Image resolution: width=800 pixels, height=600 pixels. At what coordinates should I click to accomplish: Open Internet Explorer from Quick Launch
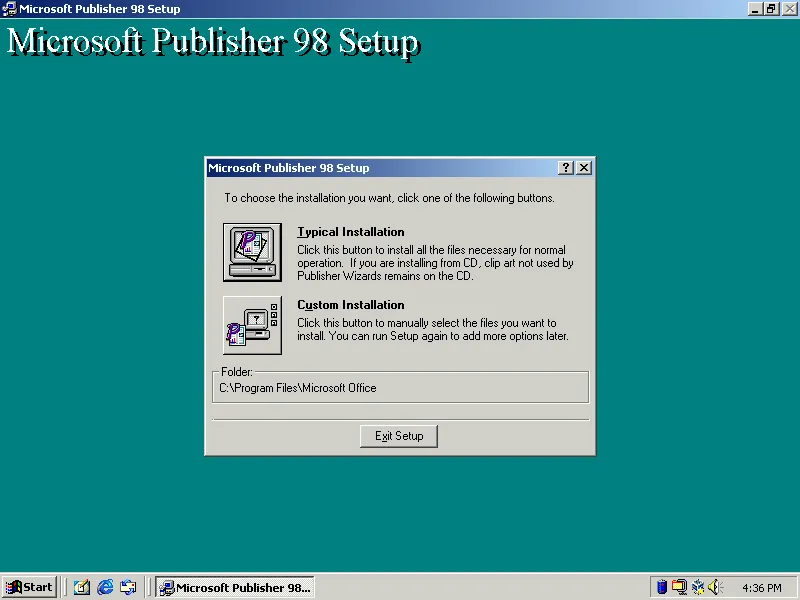click(x=105, y=587)
